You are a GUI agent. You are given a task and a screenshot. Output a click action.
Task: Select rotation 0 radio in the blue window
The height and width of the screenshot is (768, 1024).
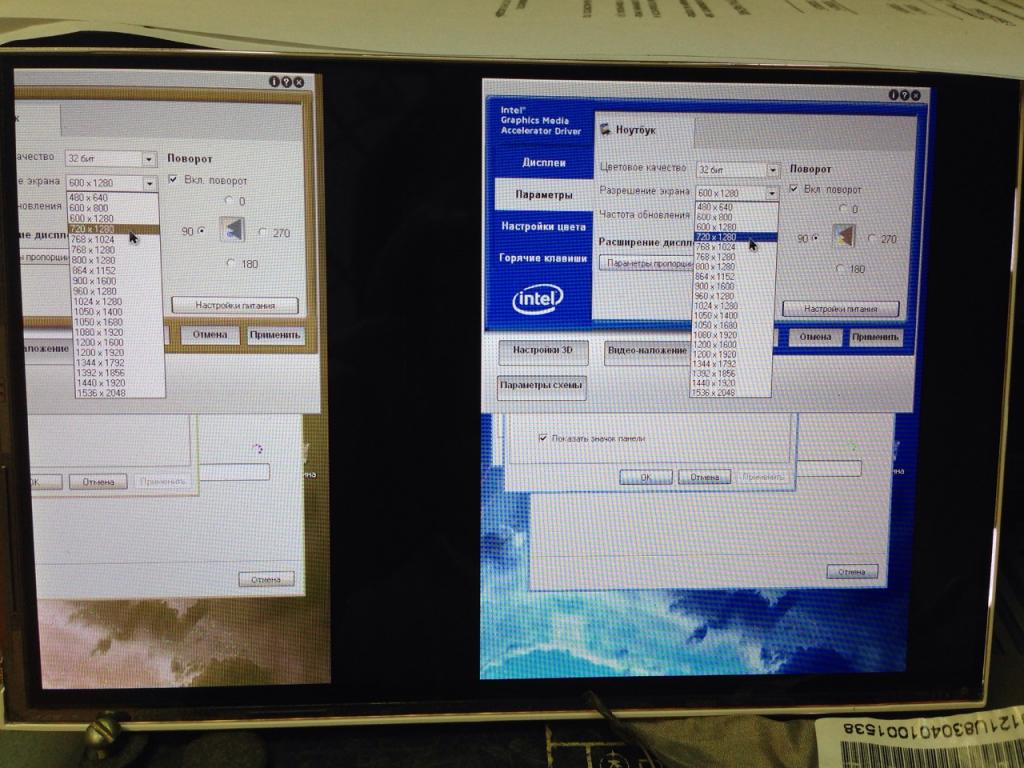[x=844, y=209]
